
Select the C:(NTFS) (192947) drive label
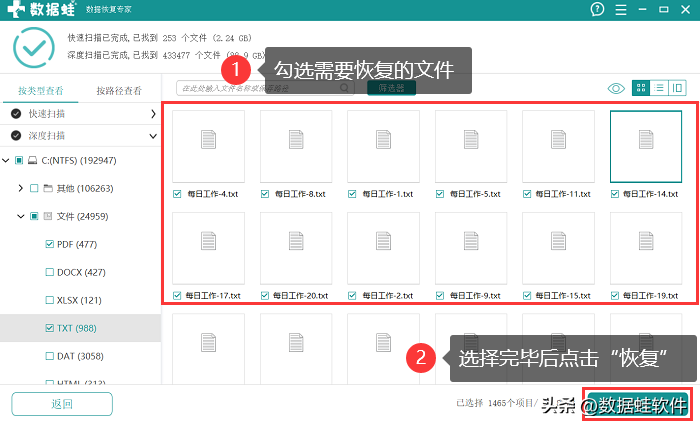coord(79,160)
